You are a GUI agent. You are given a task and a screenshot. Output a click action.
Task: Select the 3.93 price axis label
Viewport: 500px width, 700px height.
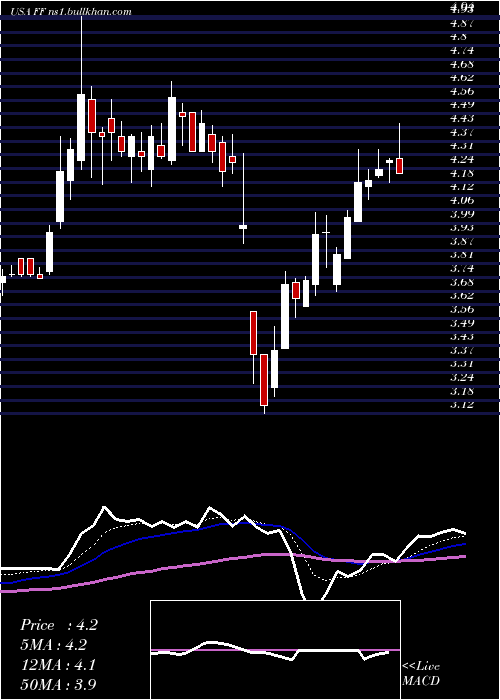pyautogui.click(x=461, y=228)
